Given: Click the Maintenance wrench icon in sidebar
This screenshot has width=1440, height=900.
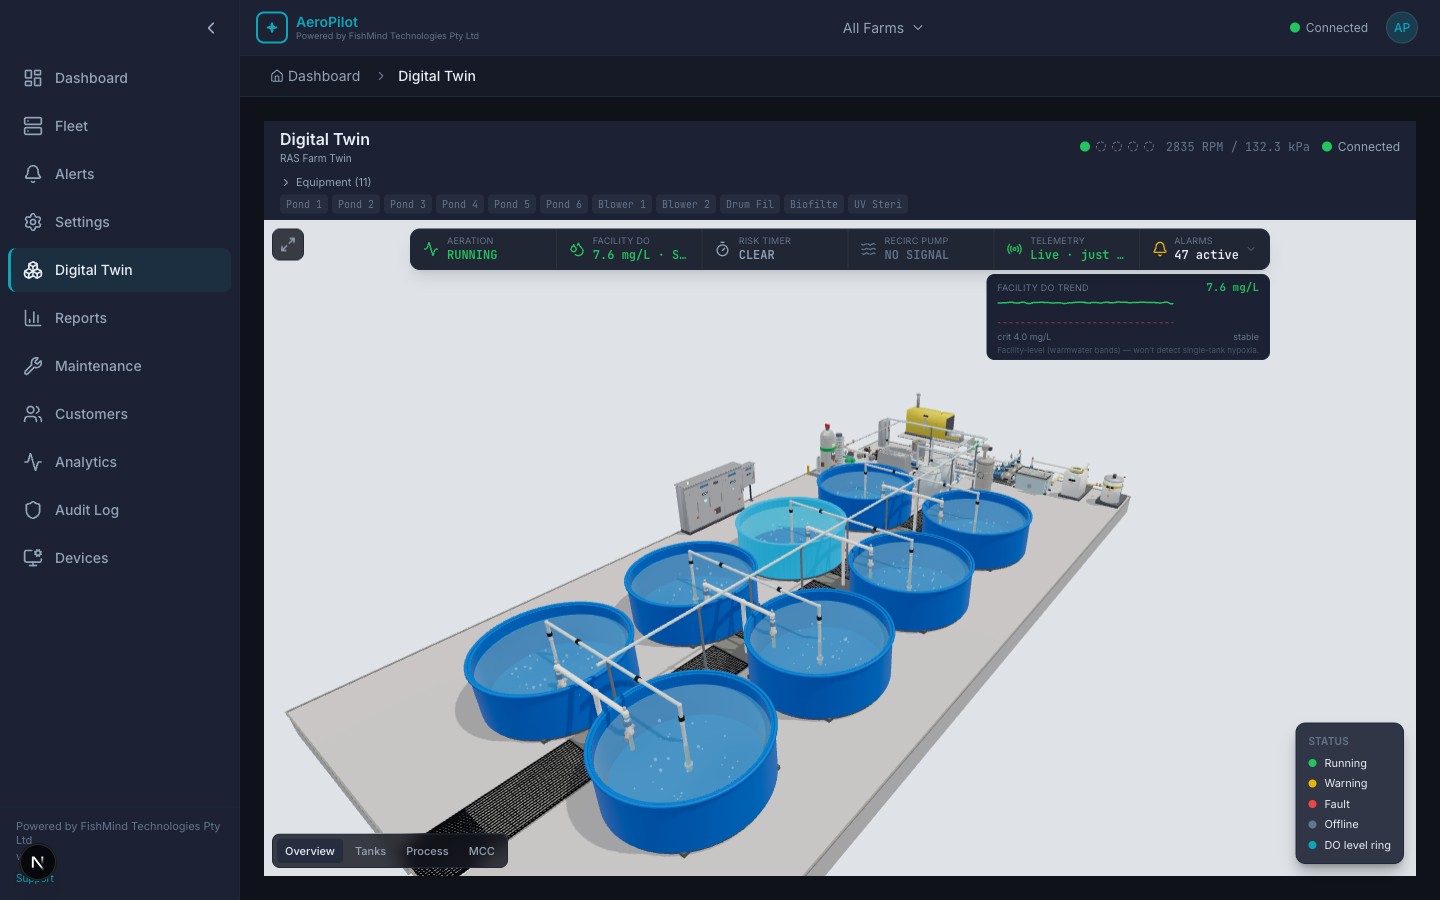Looking at the screenshot, I should pos(33,366).
